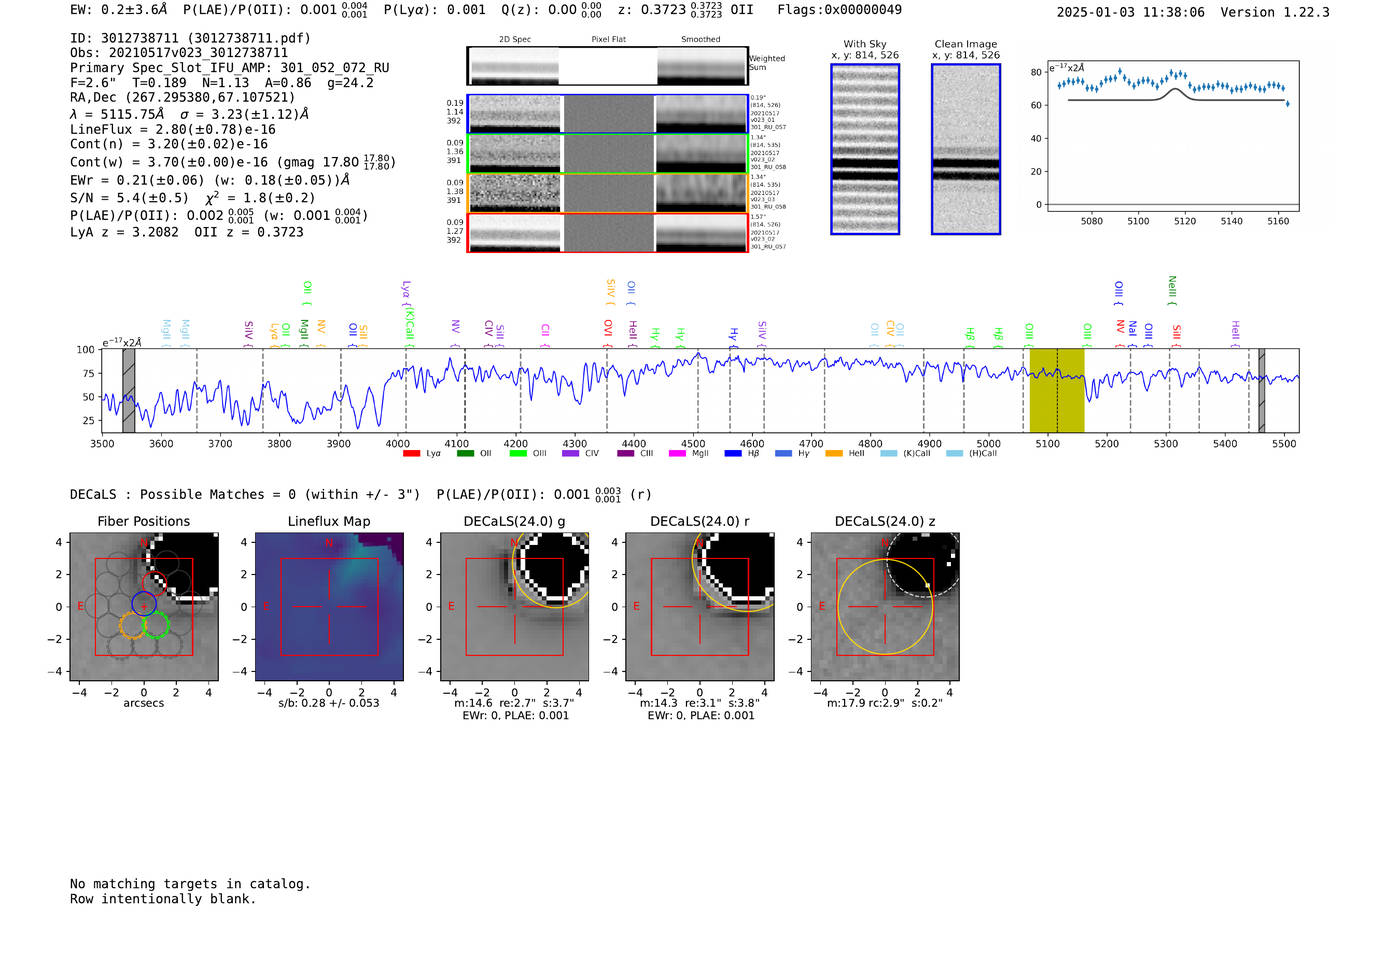Click the yellow highlighted band in spectrum

click(1056, 391)
